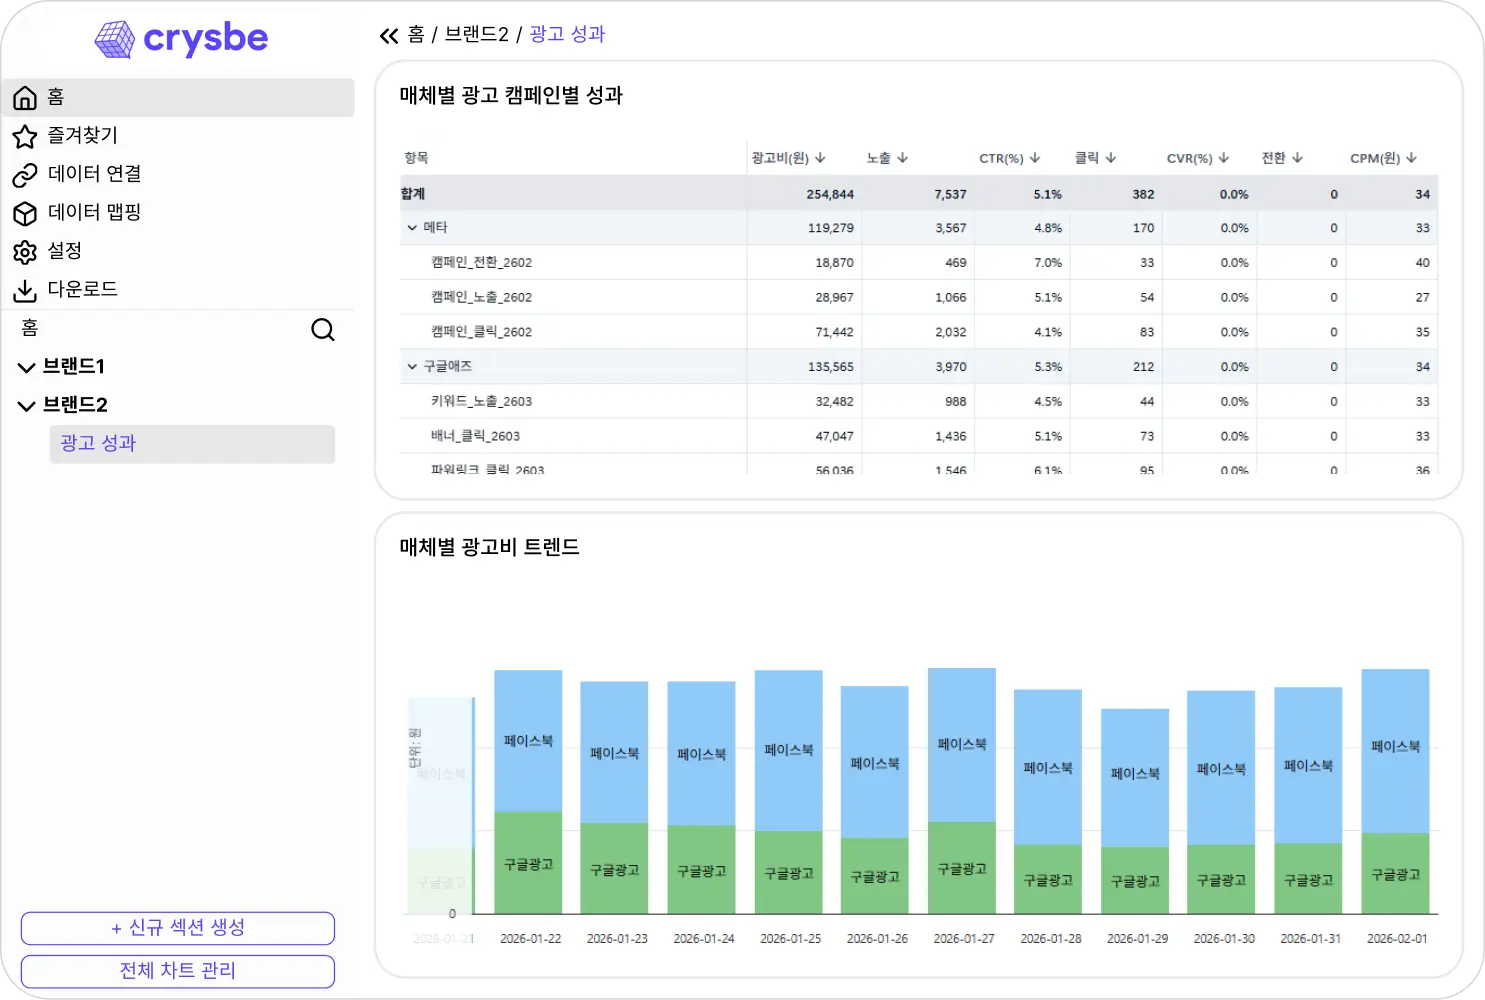Select 광고 성과 under 브랜드2
1485x1000 pixels.
96,443
